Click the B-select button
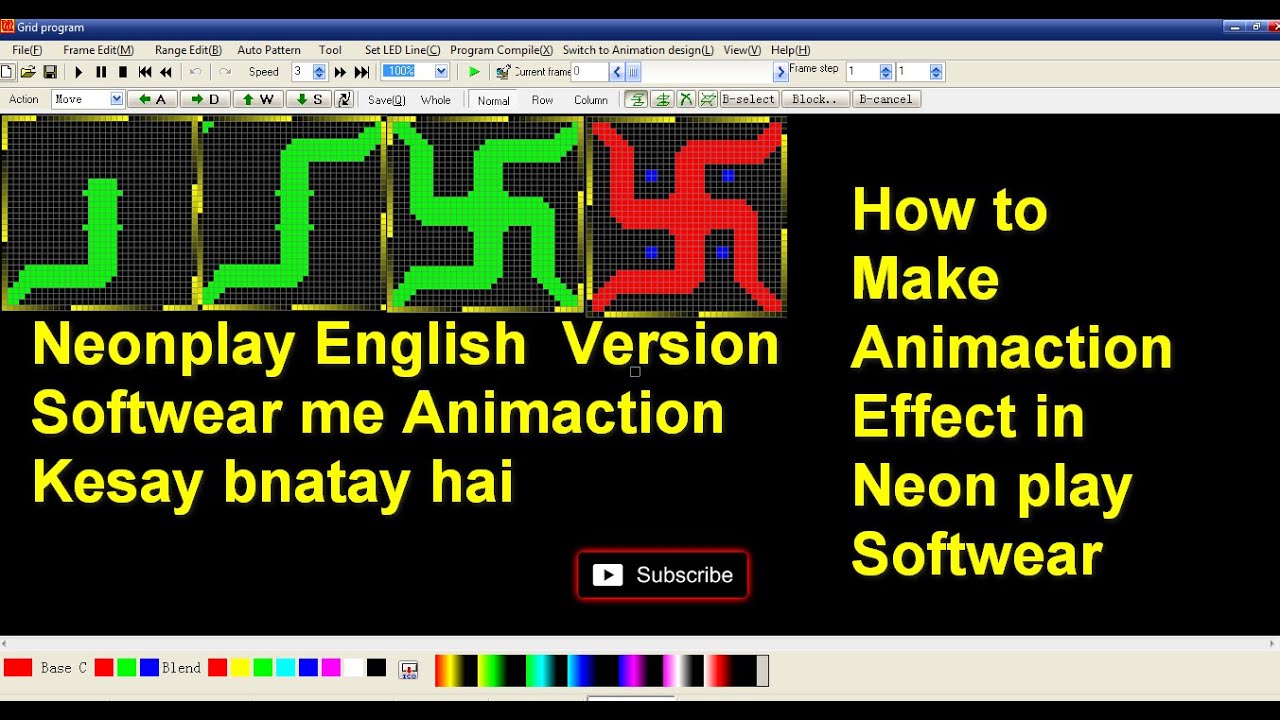 click(749, 99)
